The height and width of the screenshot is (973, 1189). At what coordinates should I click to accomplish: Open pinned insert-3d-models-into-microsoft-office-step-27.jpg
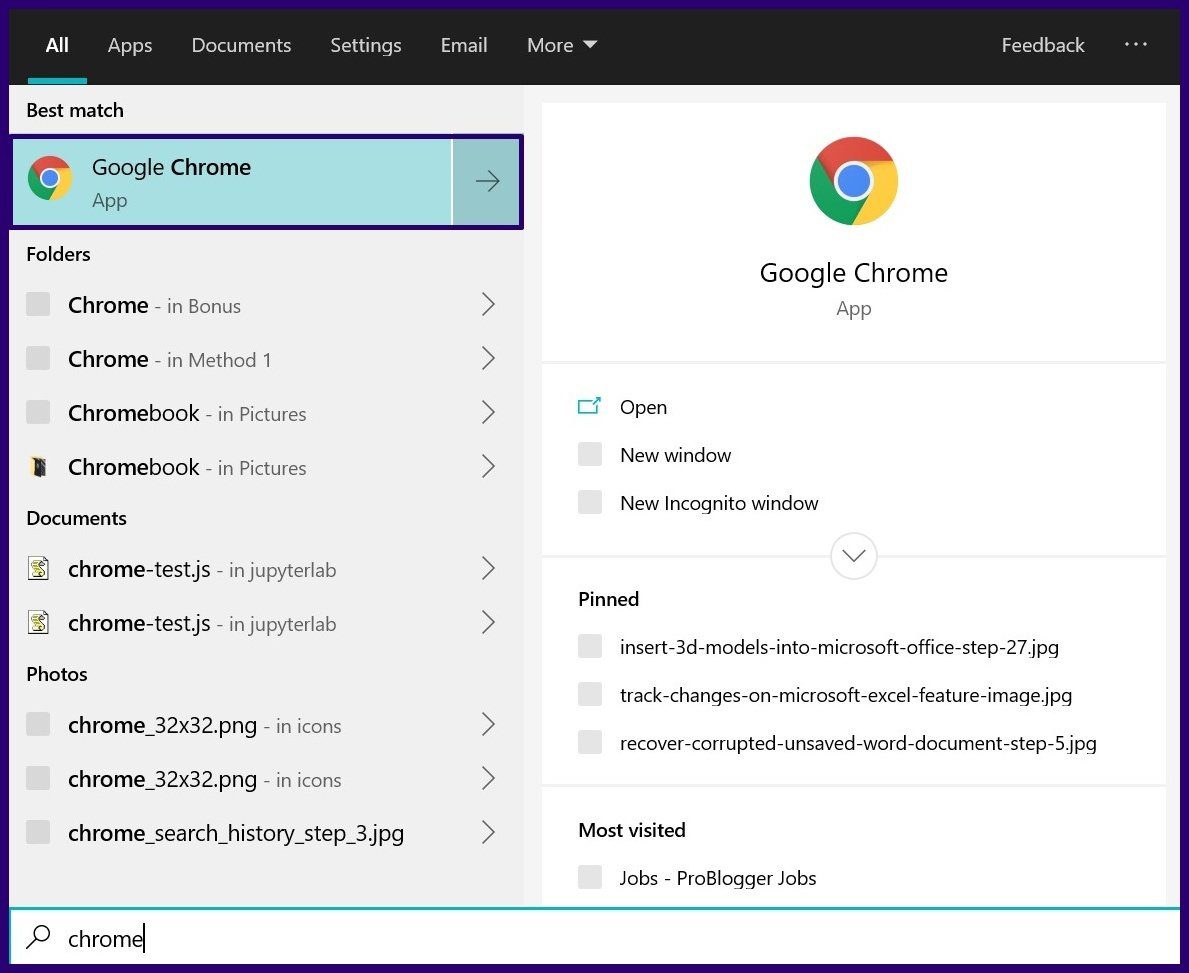[x=839, y=647]
